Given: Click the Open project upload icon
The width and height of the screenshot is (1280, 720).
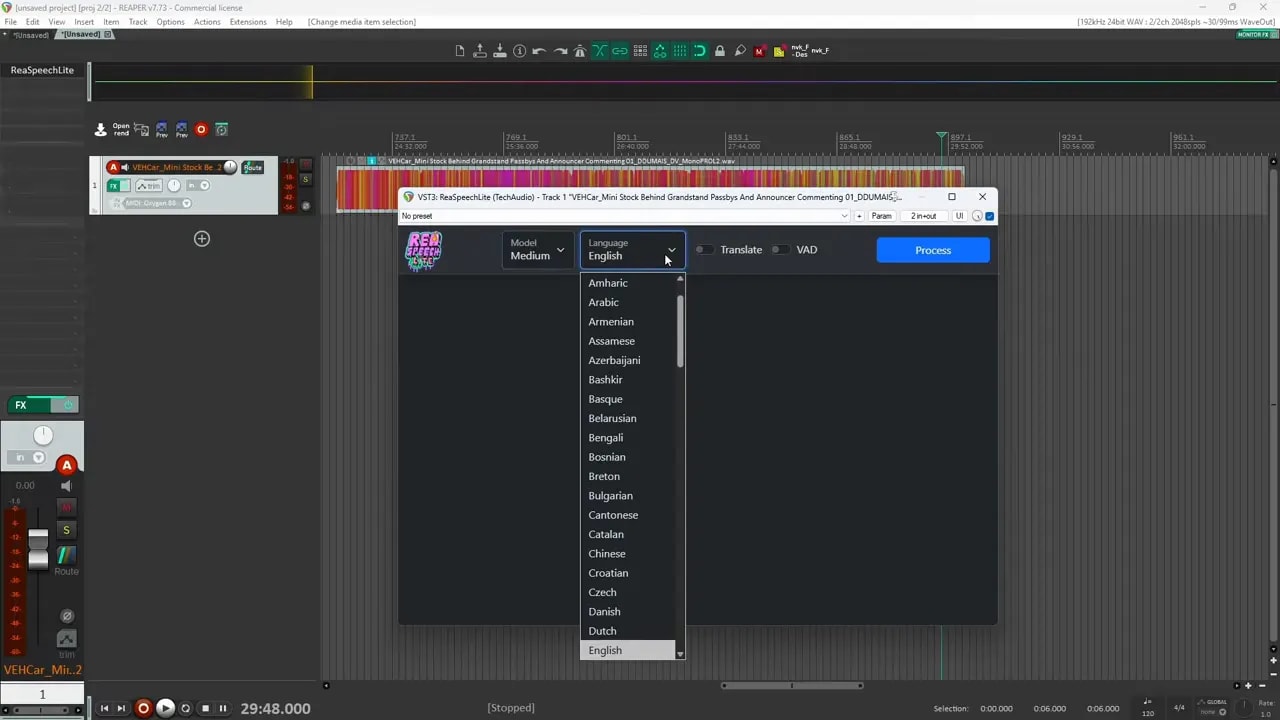Looking at the screenshot, I should click(480, 51).
